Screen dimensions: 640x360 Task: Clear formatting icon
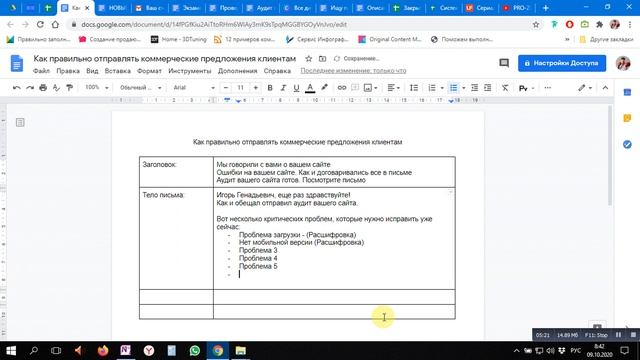[x=505, y=88]
